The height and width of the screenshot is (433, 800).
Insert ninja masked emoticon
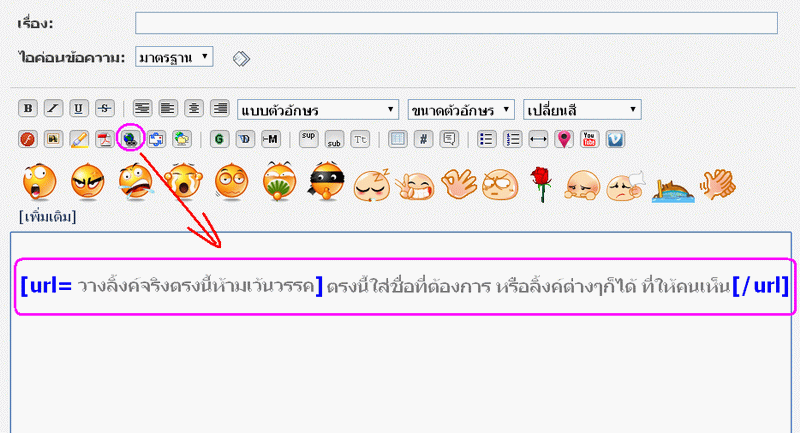327,182
